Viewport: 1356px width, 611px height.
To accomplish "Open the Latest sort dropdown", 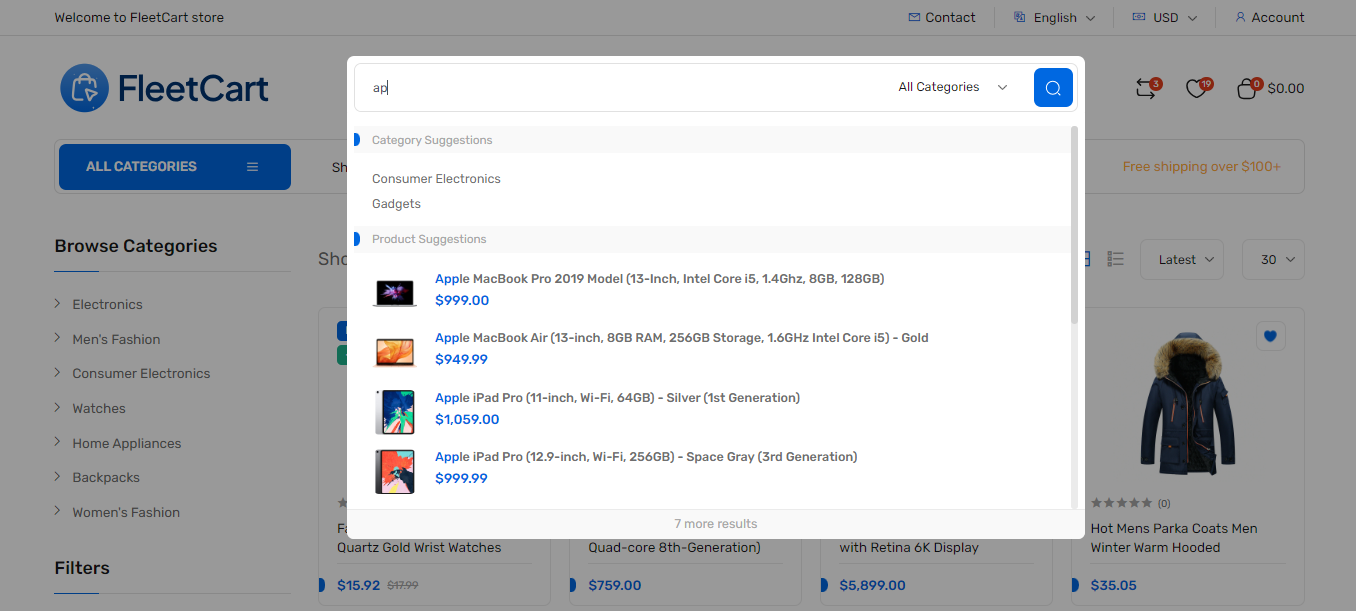I will (x=1182, y=259).
